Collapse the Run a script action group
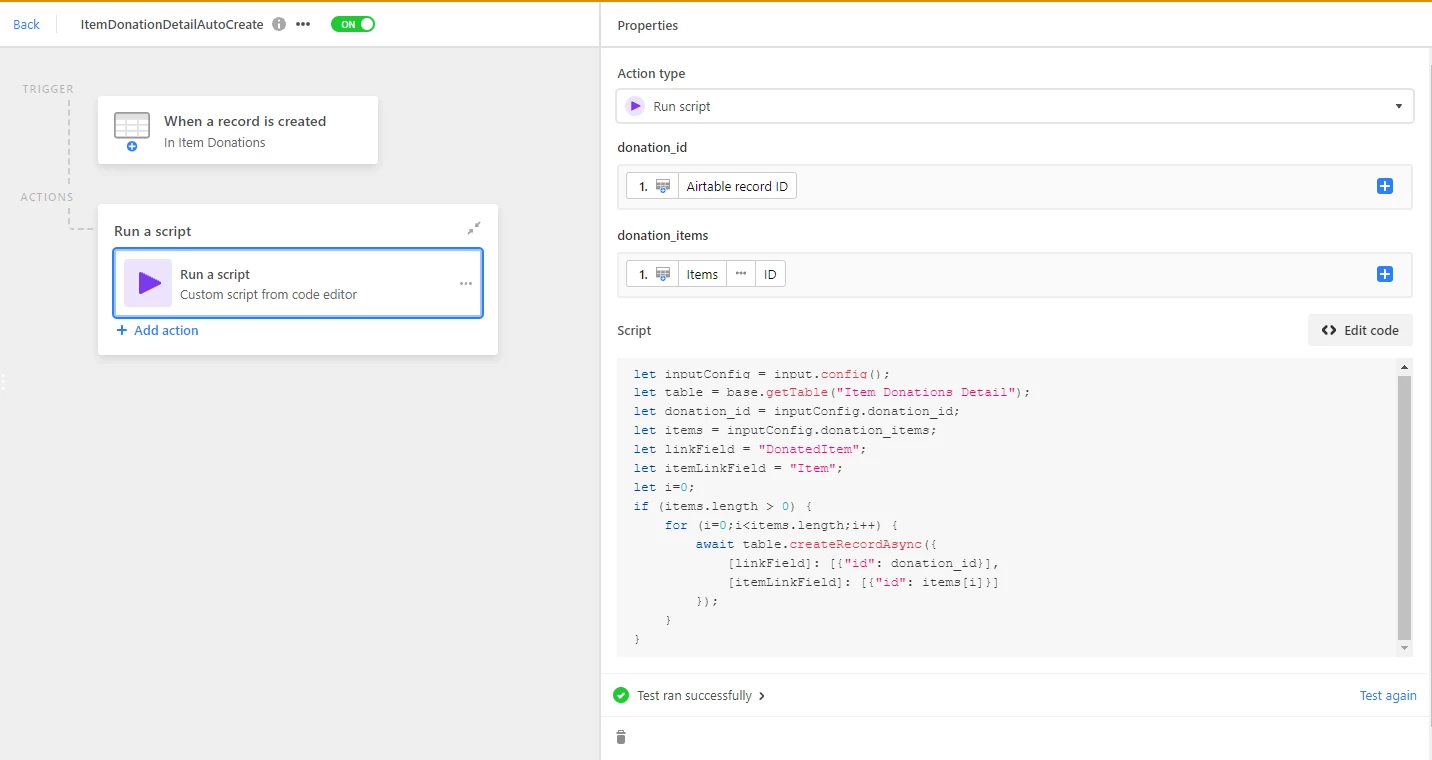The image size is (1432, 760). coord(474,229)
